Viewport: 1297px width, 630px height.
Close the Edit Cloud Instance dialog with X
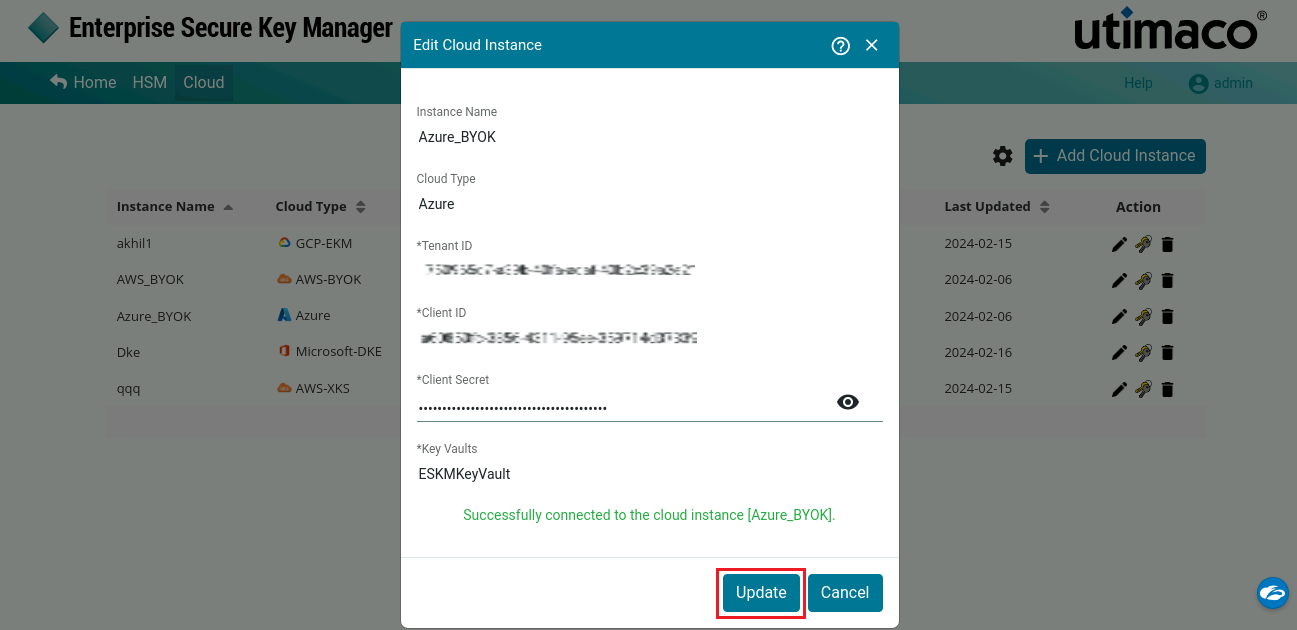872,45
